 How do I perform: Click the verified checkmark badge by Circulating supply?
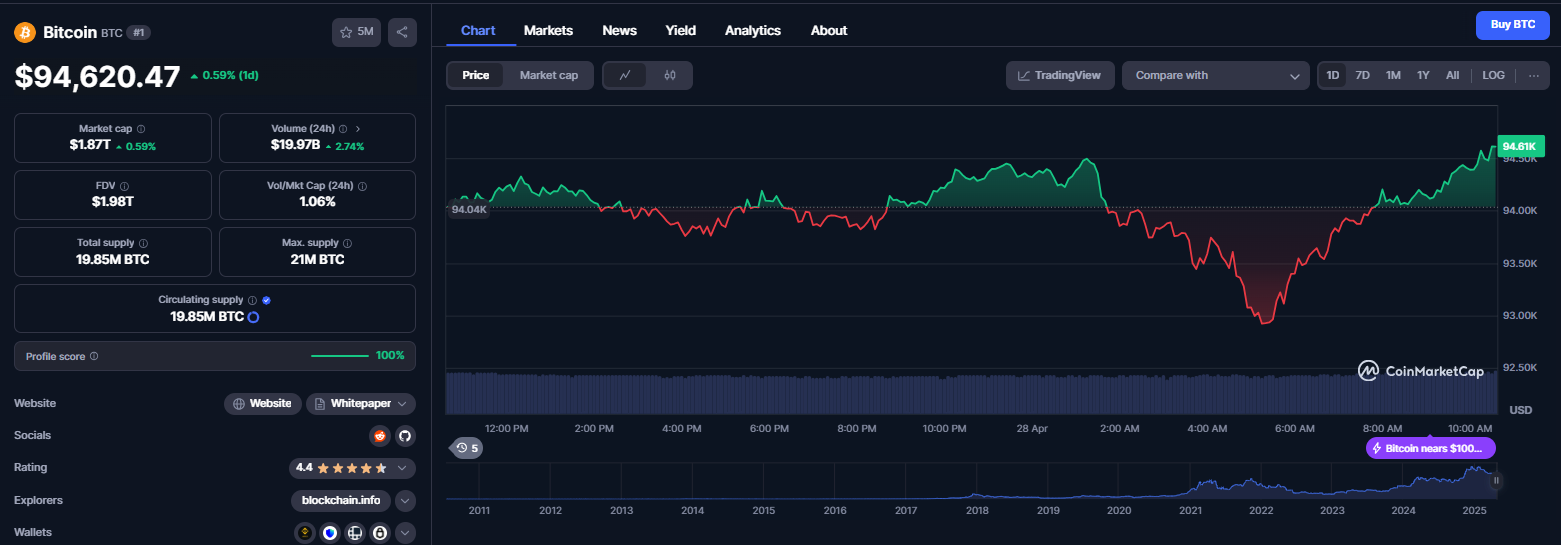(x=266, y=300)
